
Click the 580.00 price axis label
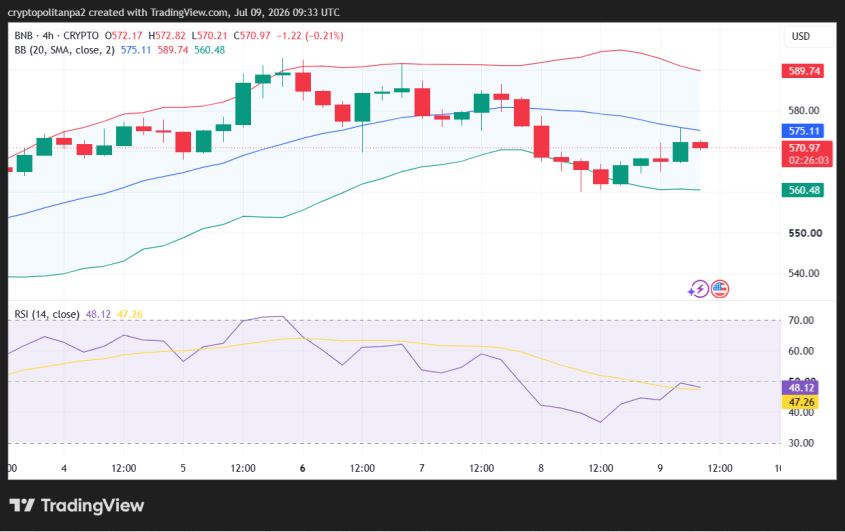pos(804,110)
